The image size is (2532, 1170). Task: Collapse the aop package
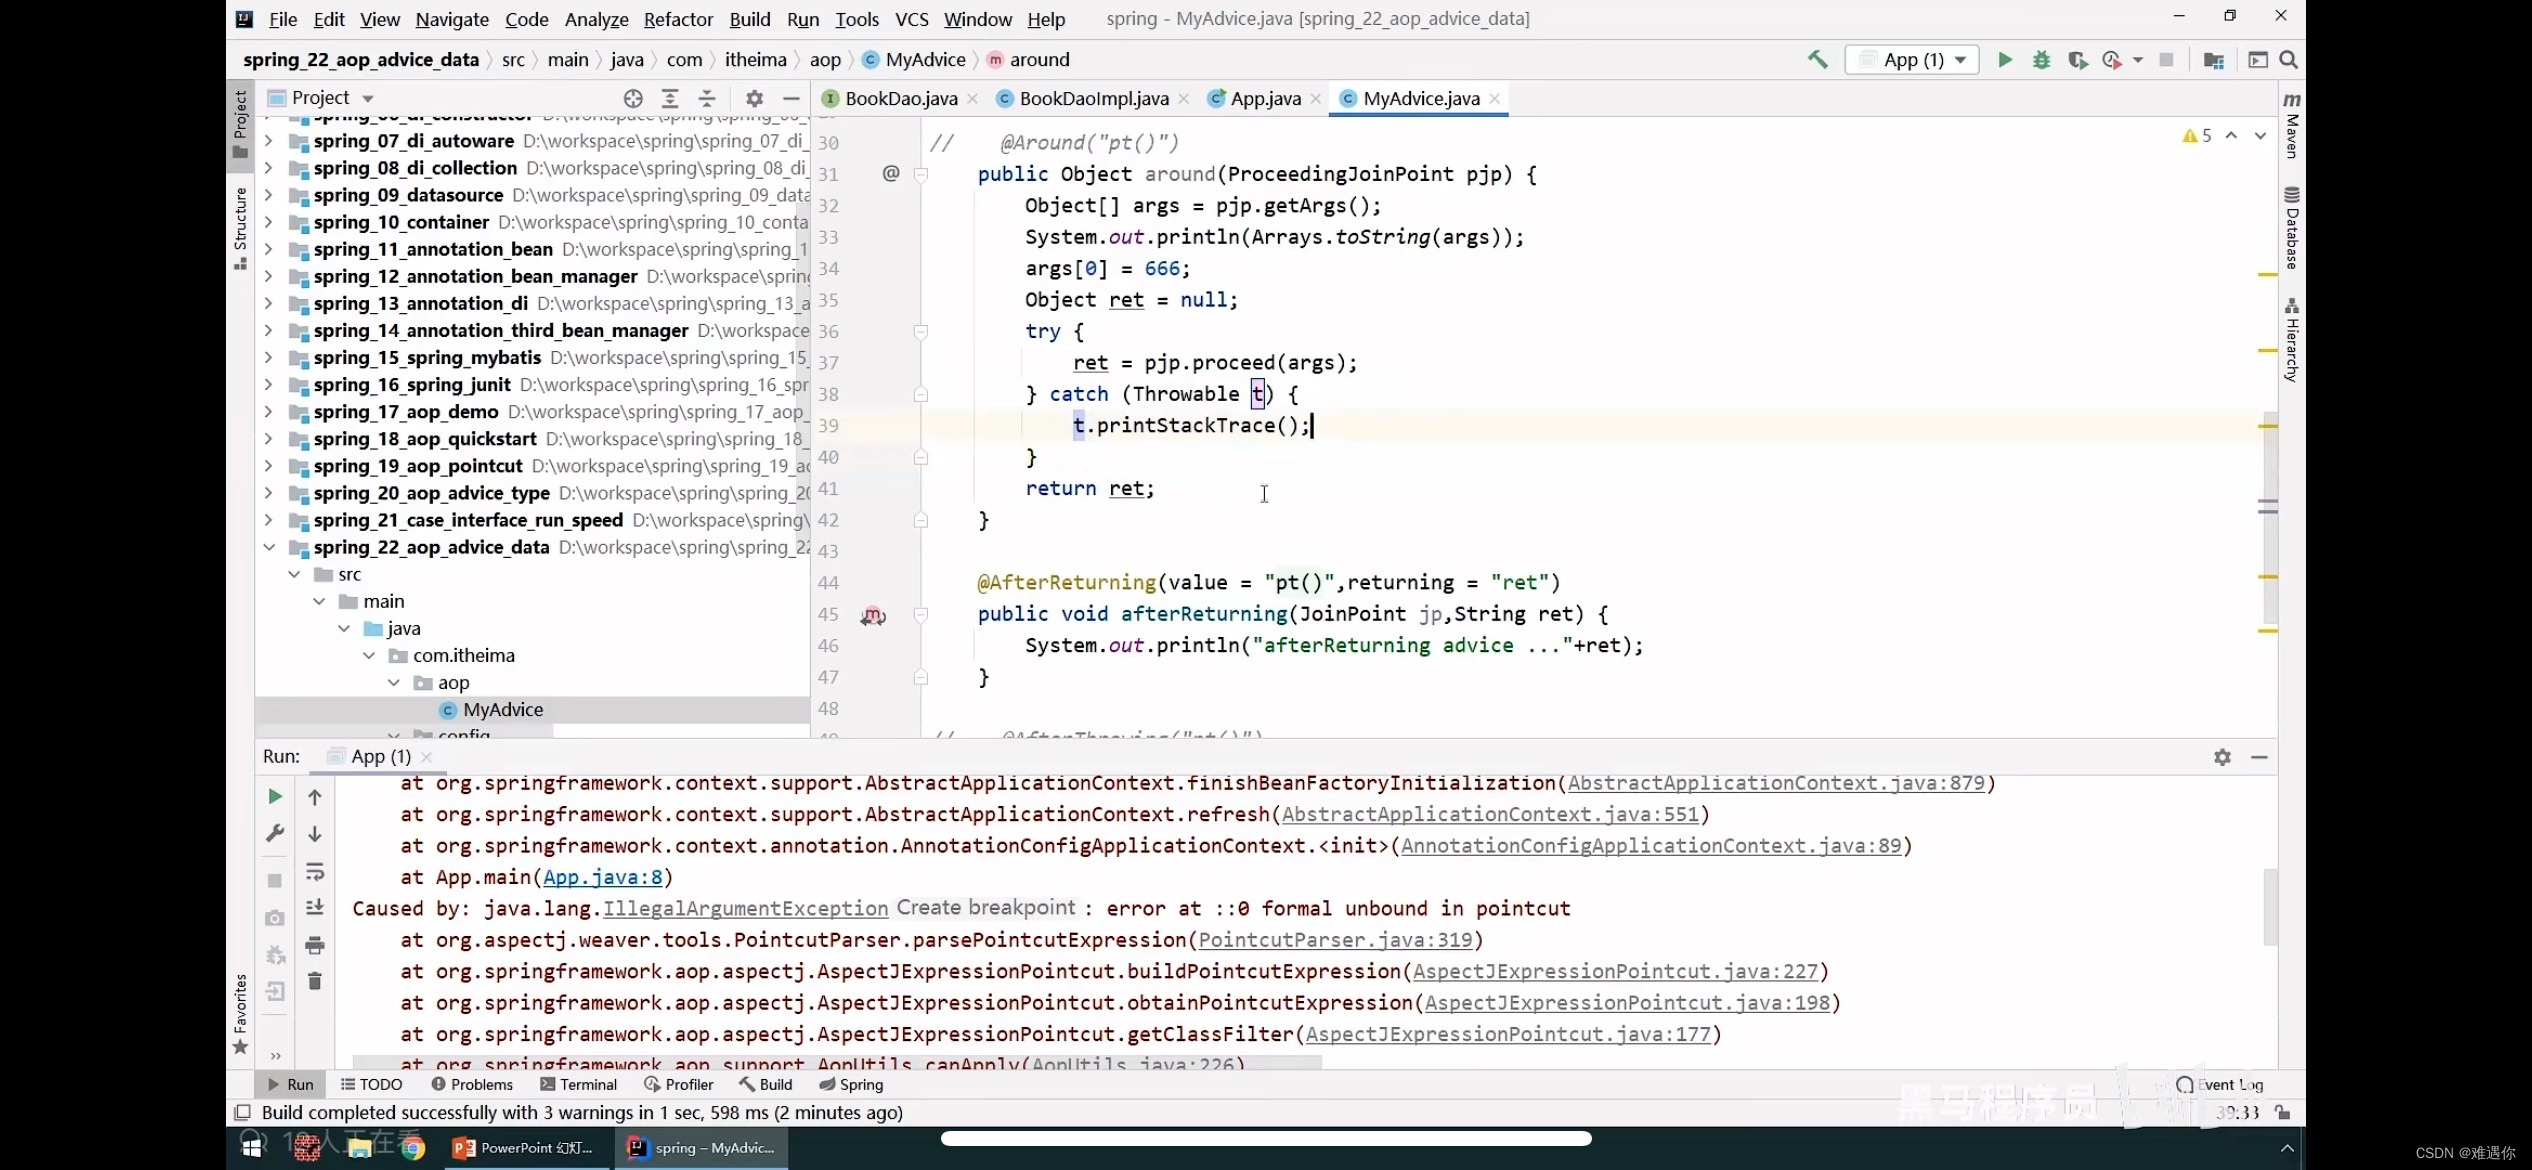(x=394, y=682)
